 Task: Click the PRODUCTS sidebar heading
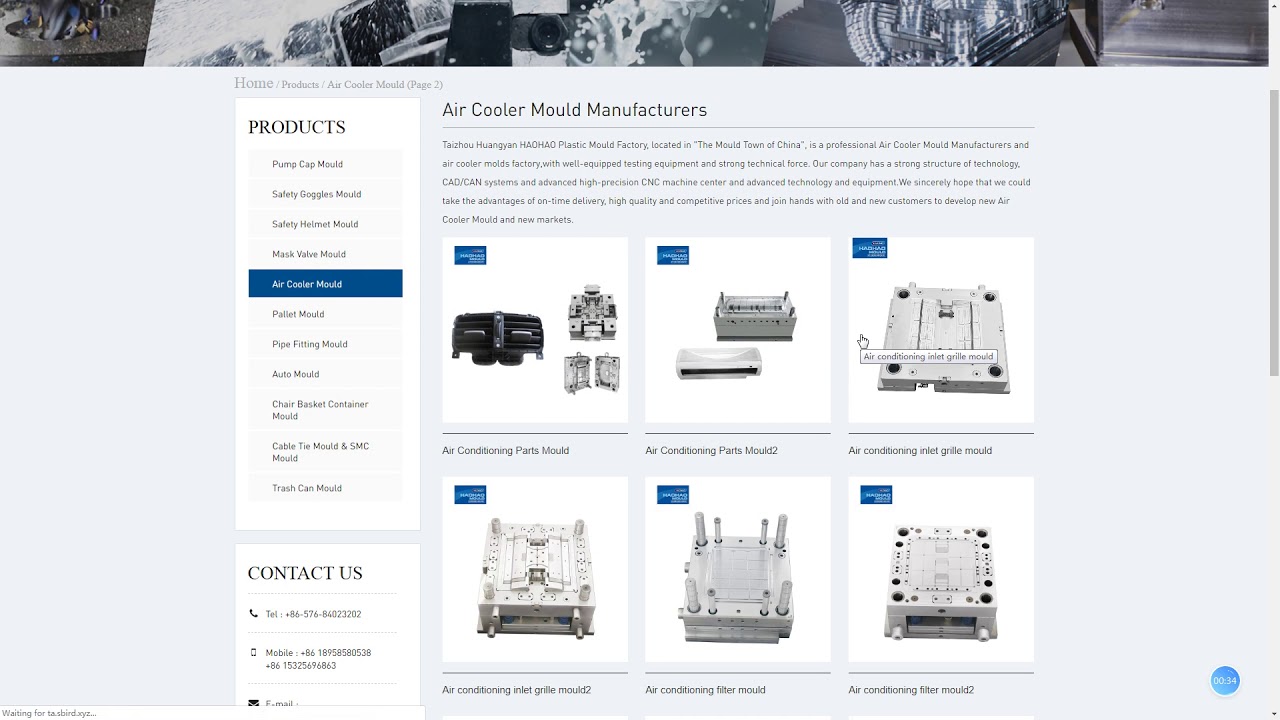[x=297, y=127]
